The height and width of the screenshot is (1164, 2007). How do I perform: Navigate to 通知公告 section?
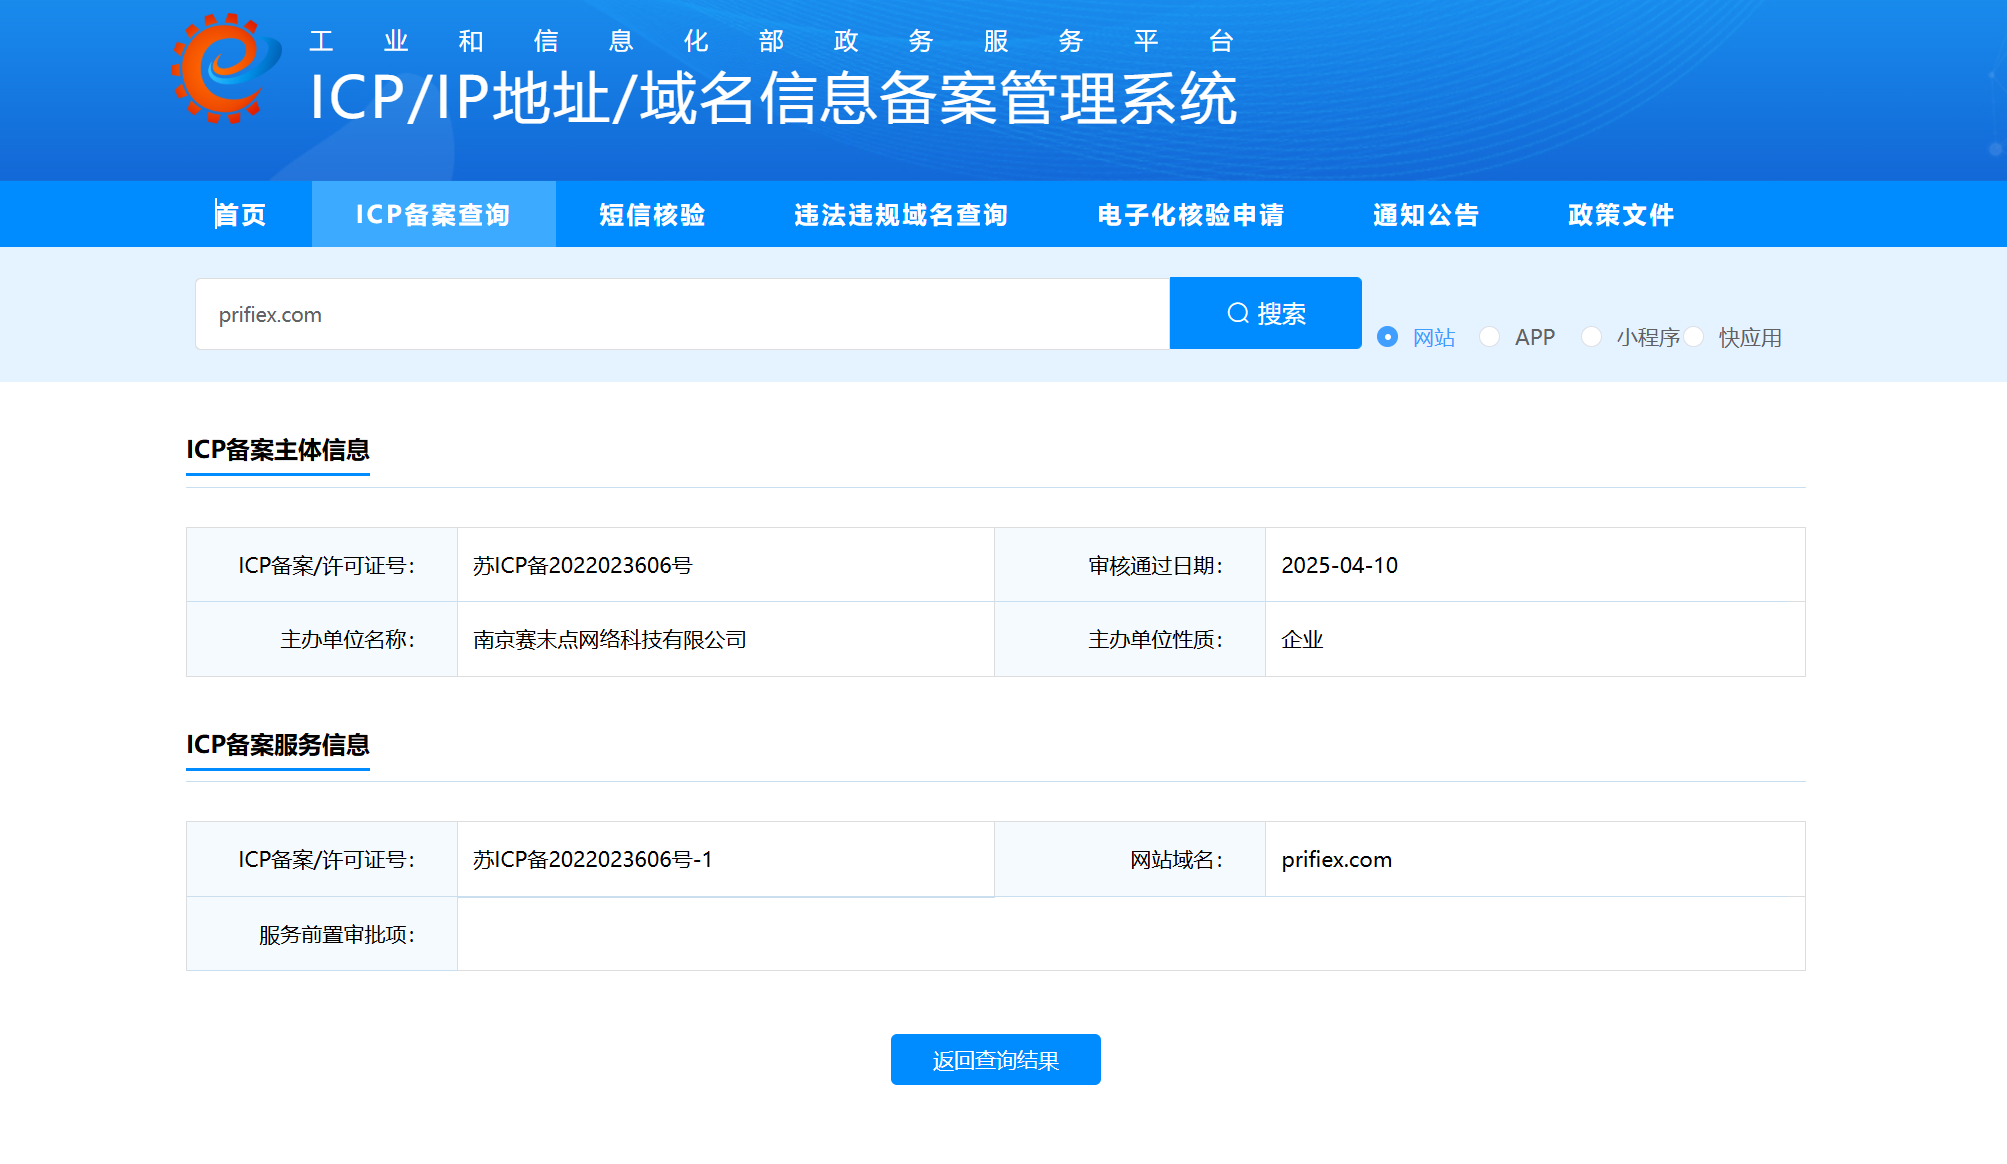coord(1425,214)
